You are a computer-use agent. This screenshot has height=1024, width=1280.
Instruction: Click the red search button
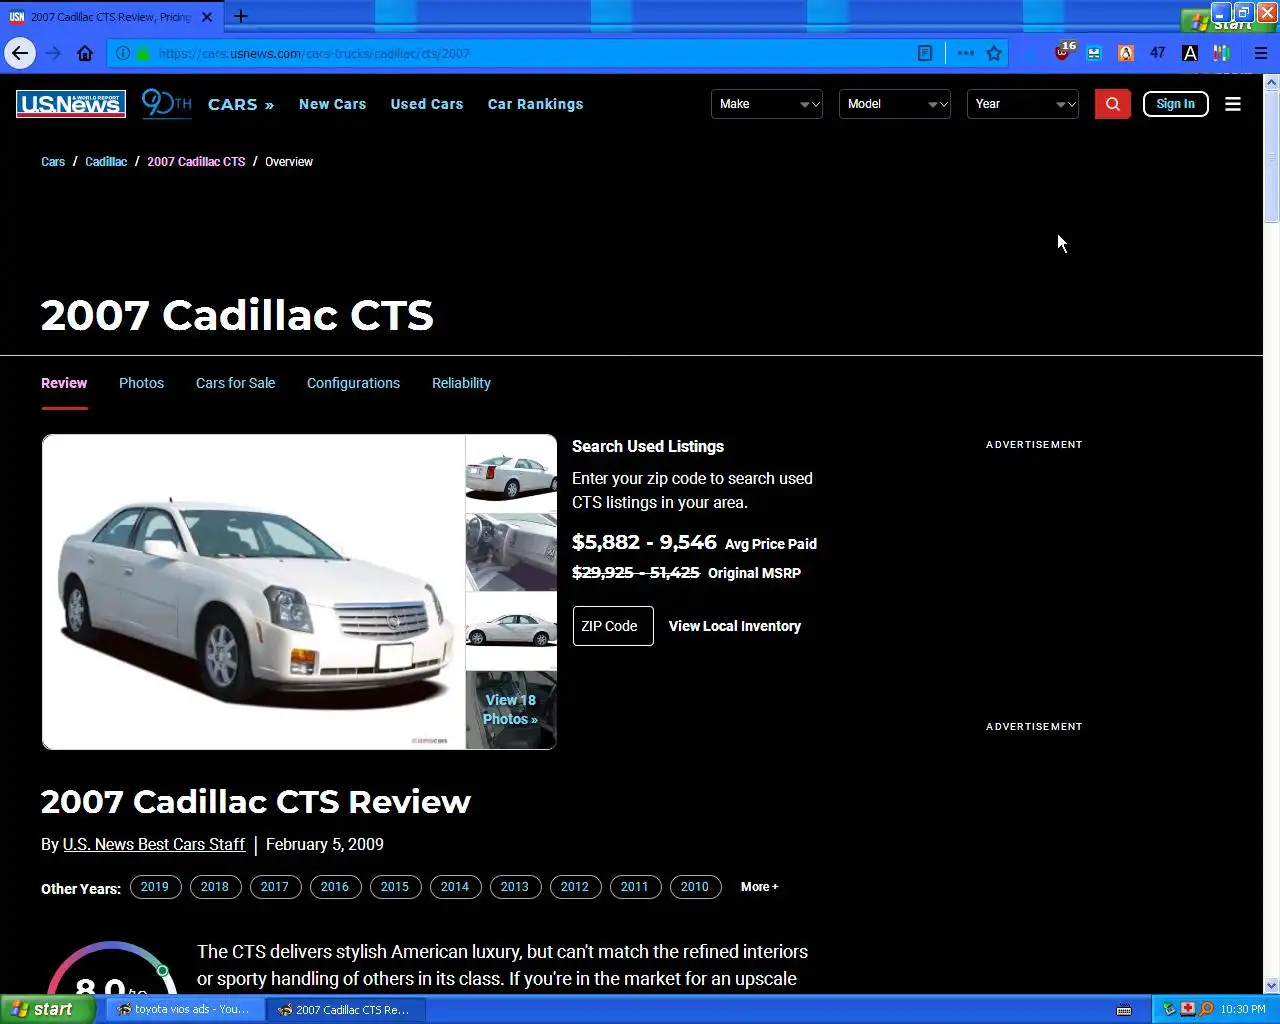1112,104
